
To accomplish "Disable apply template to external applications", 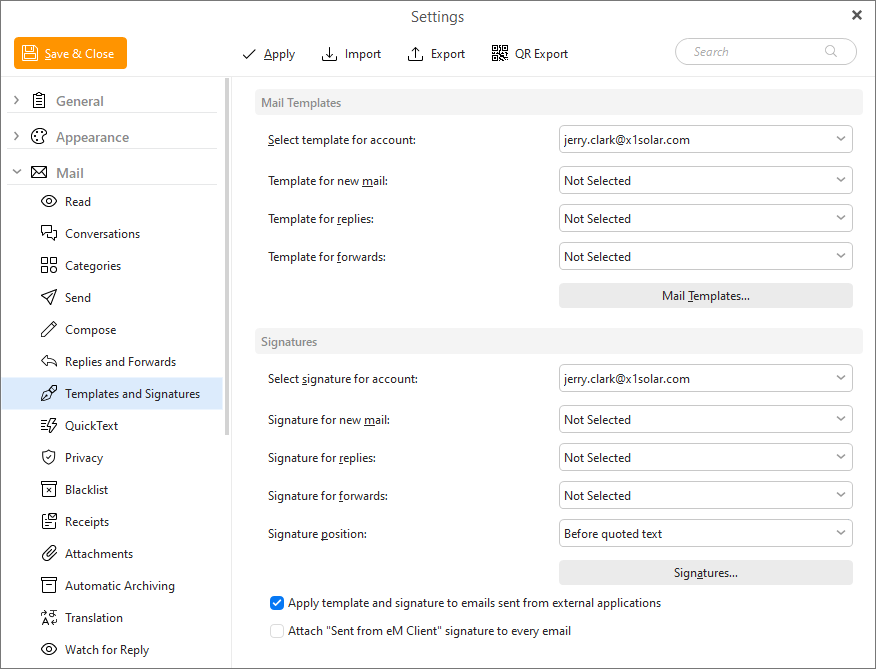I will [x=277, y=603].
